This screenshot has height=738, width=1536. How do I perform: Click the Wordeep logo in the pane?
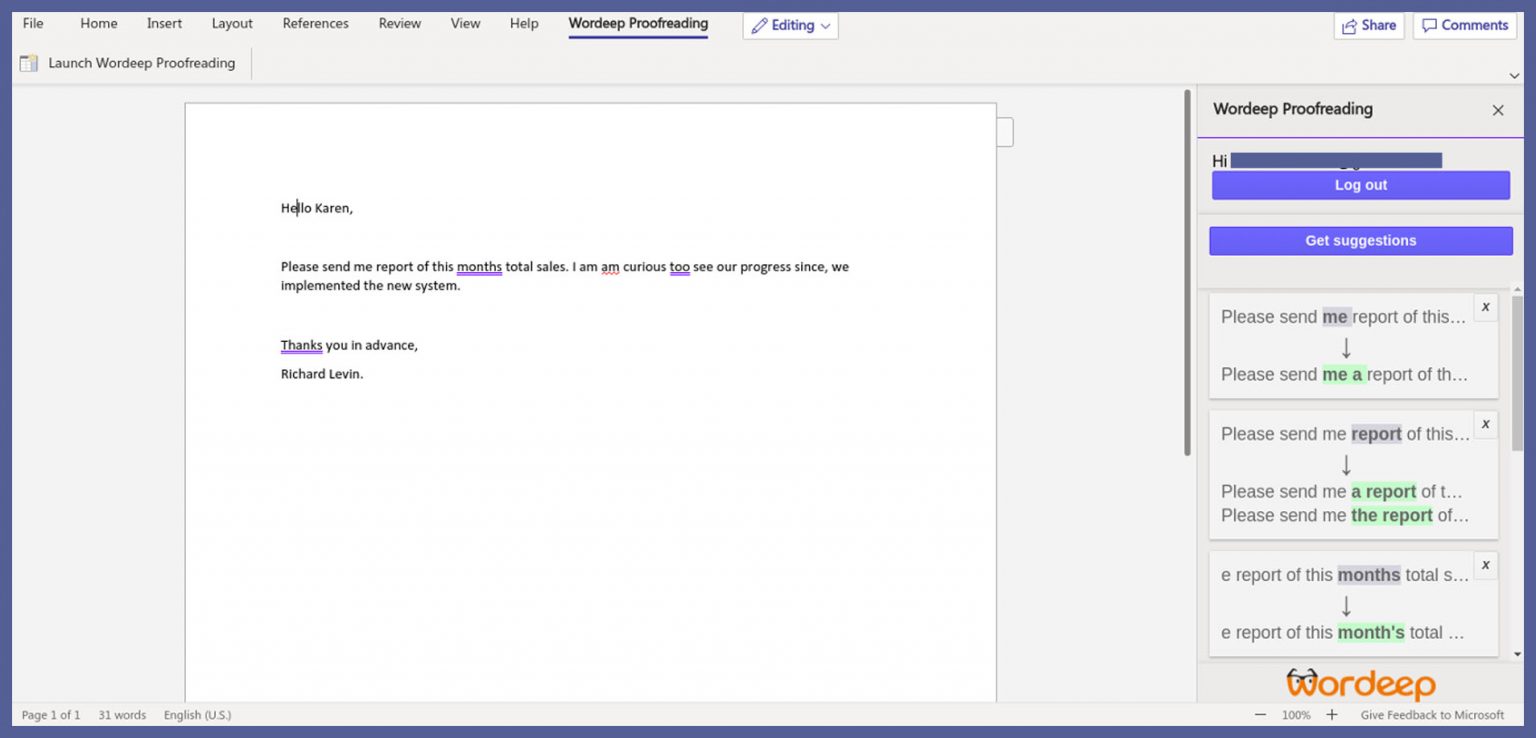click(x=1360, y=685)
